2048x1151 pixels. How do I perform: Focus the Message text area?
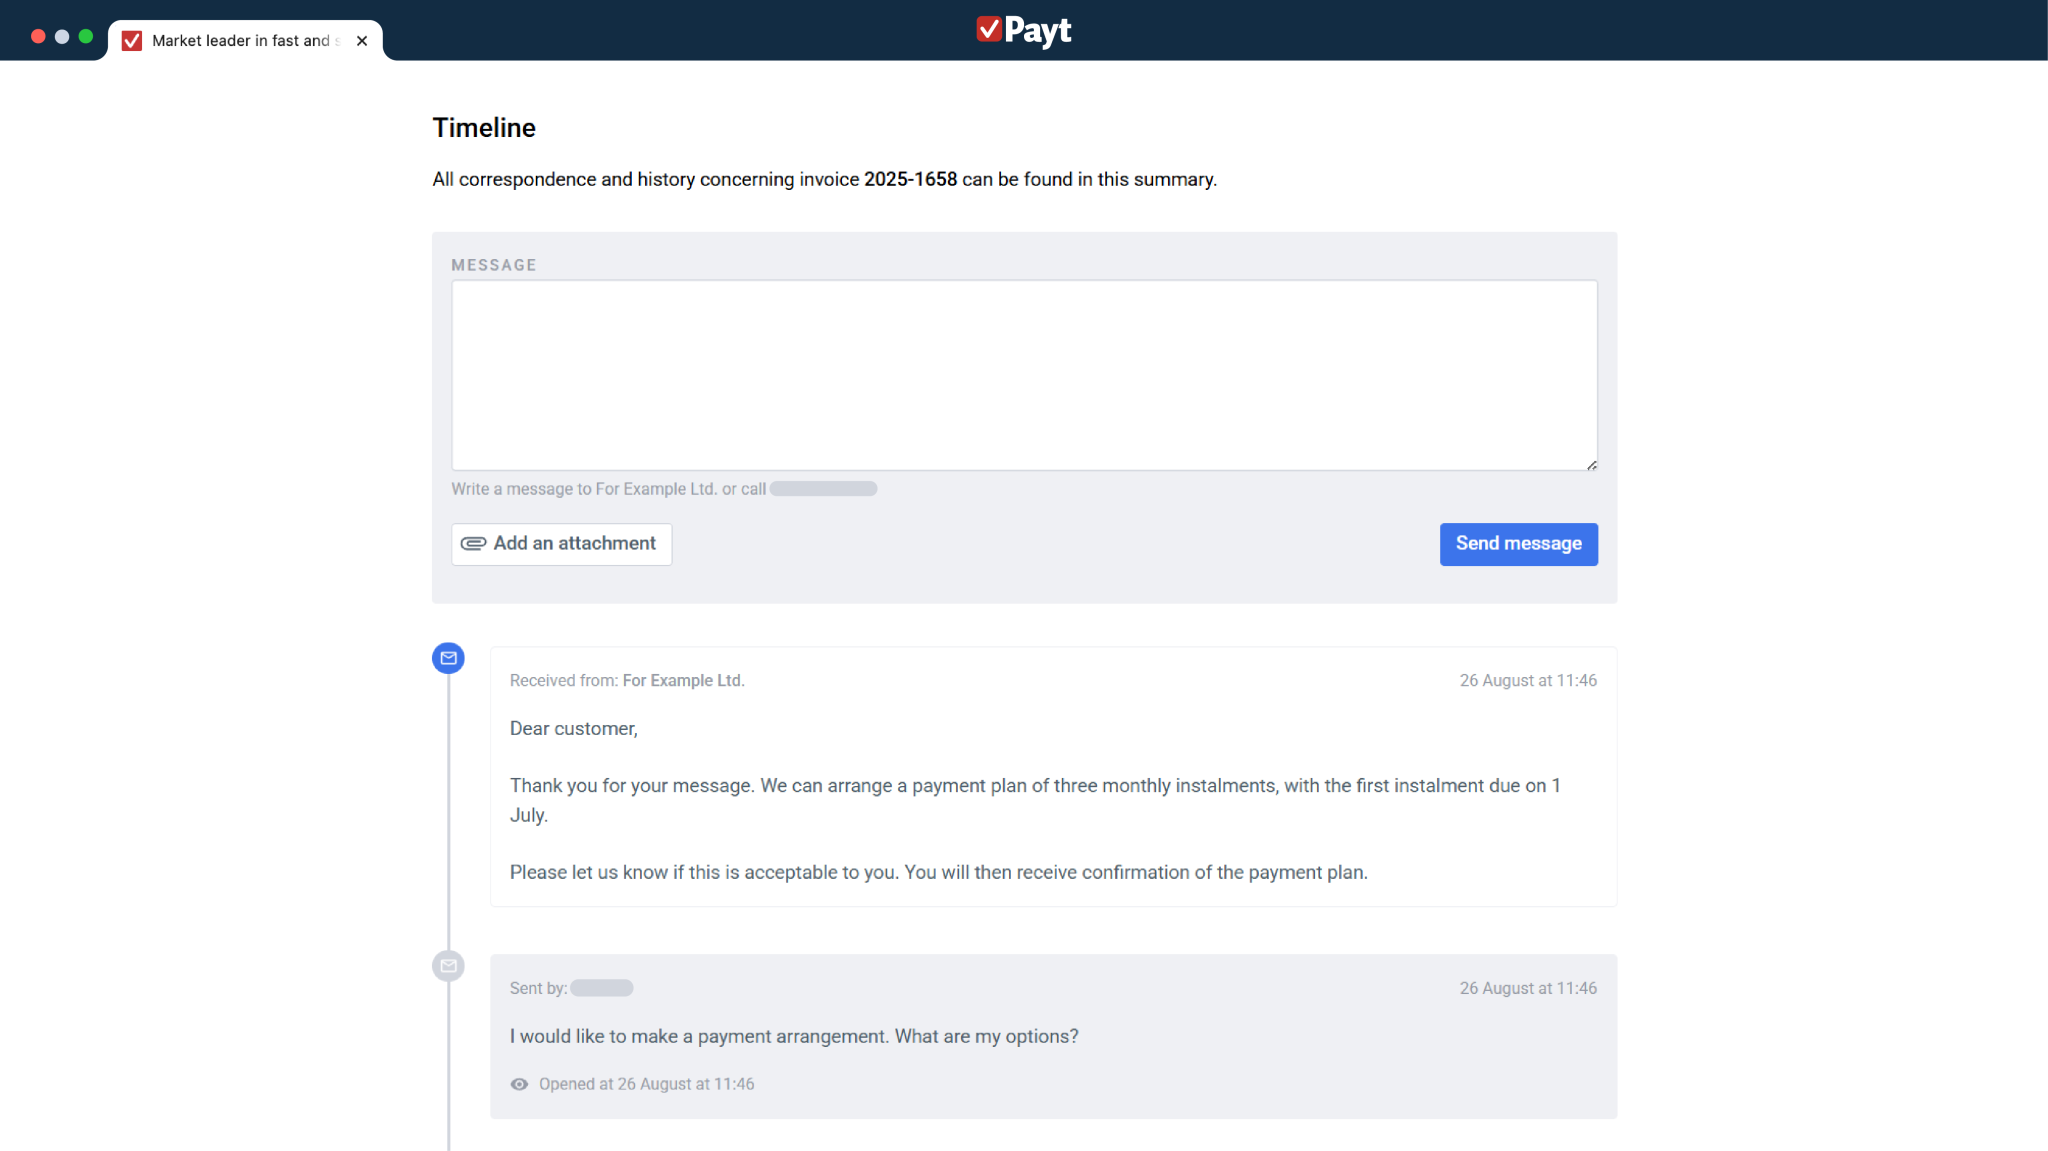point(1024,375)
